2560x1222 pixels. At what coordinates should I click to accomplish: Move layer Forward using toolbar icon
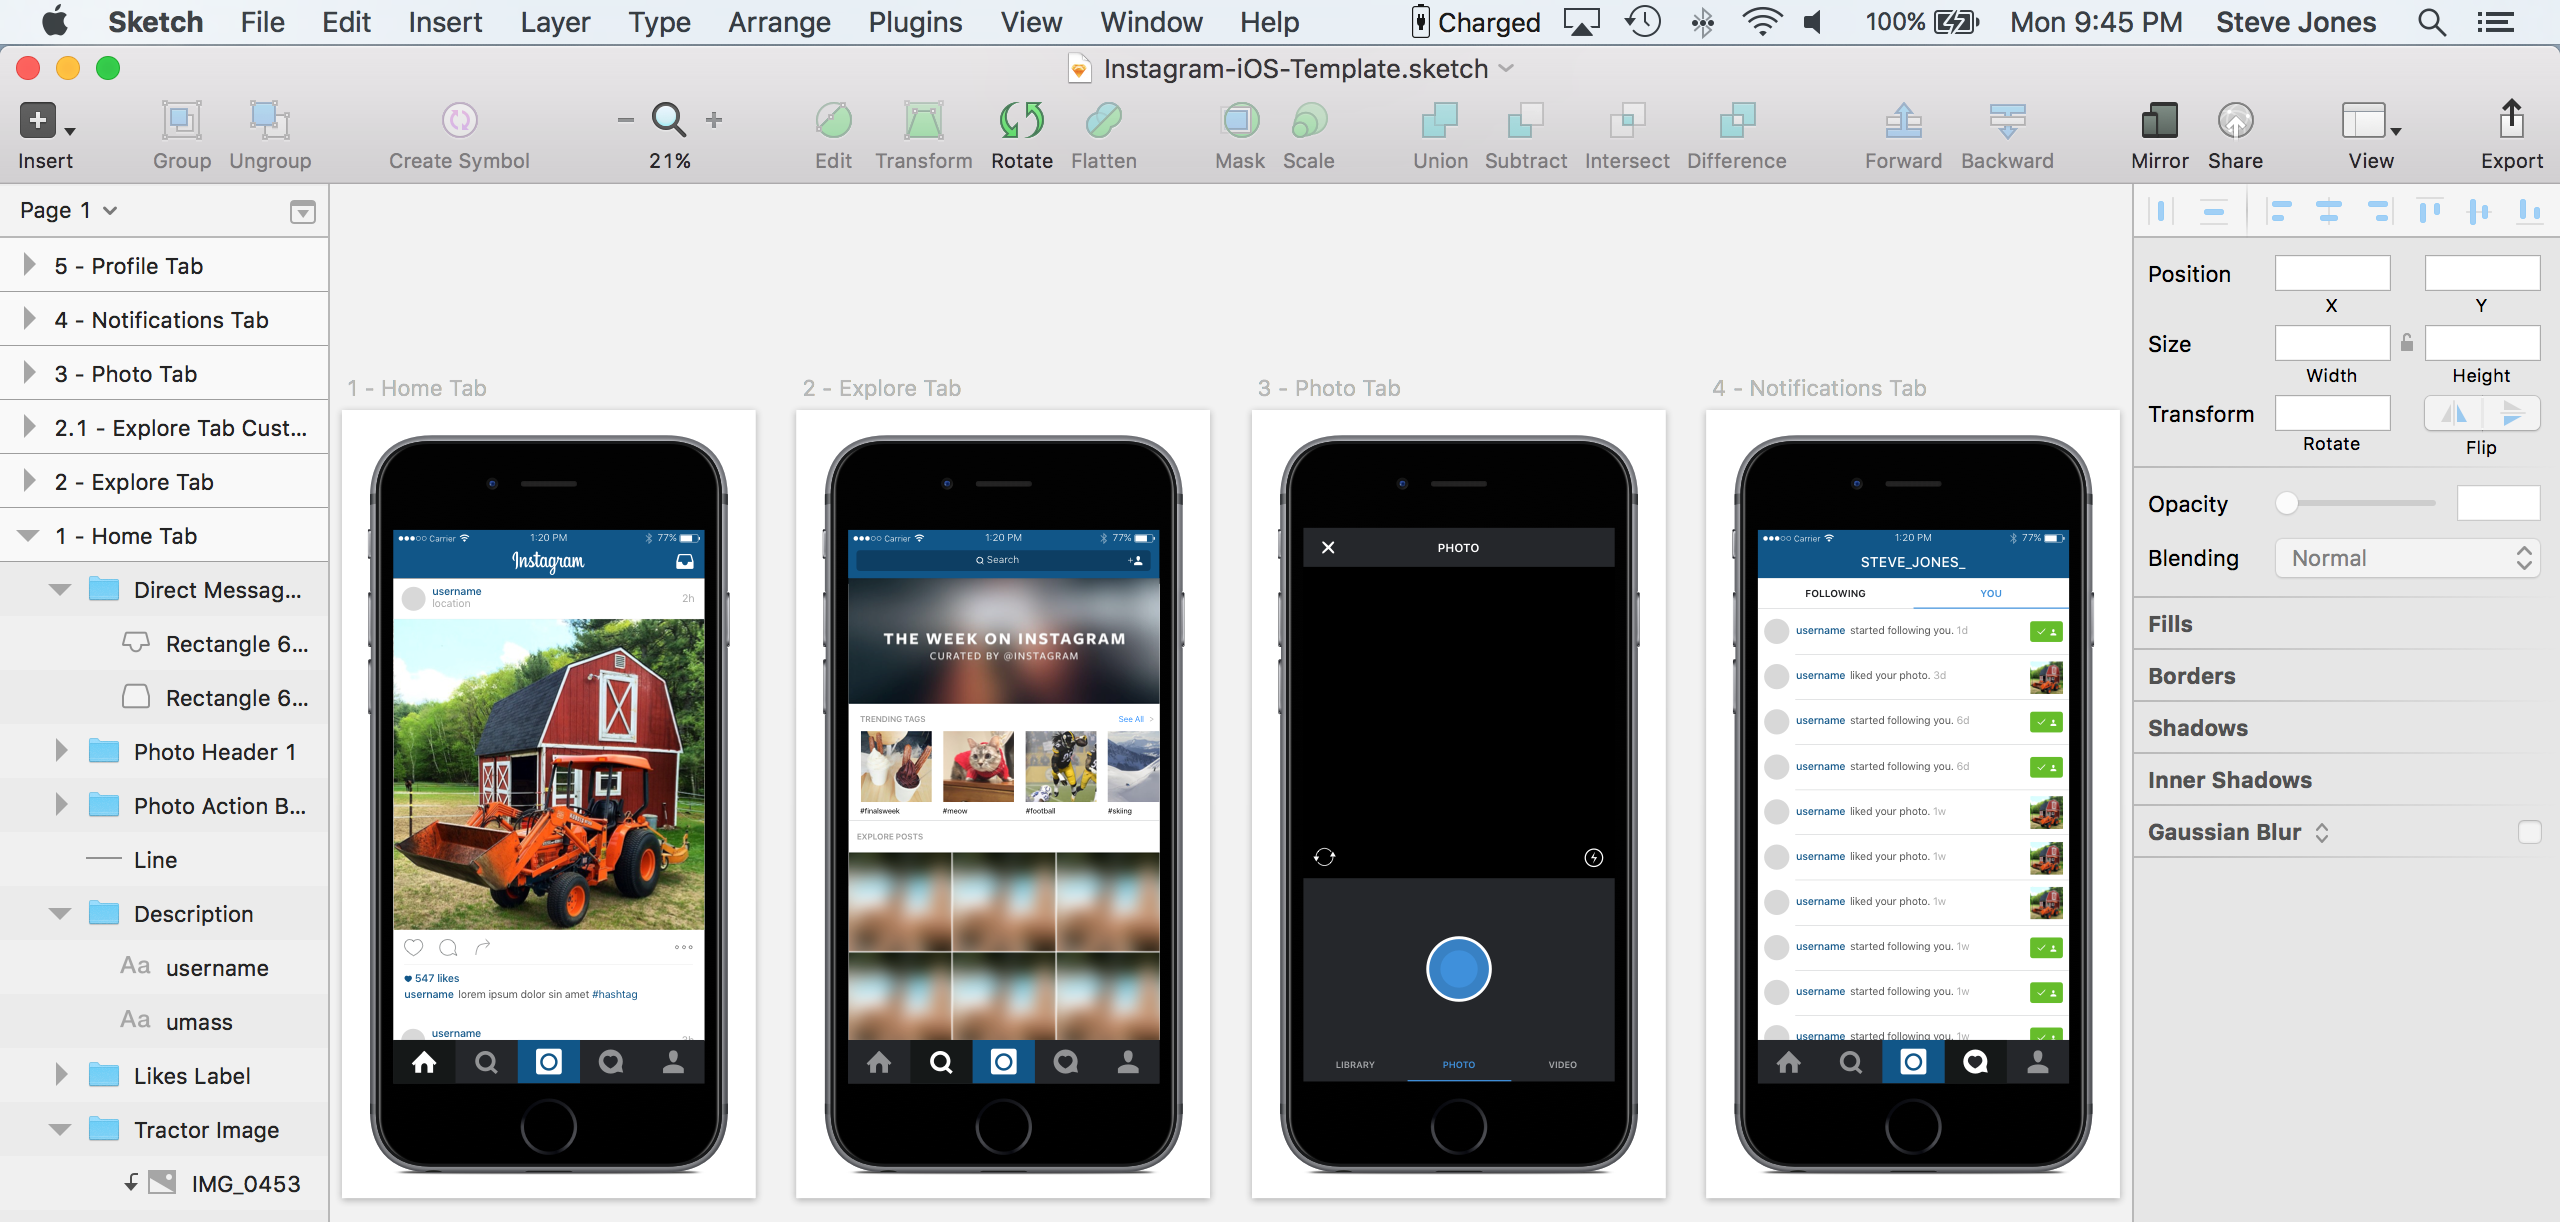click(x=1903, y=121)
